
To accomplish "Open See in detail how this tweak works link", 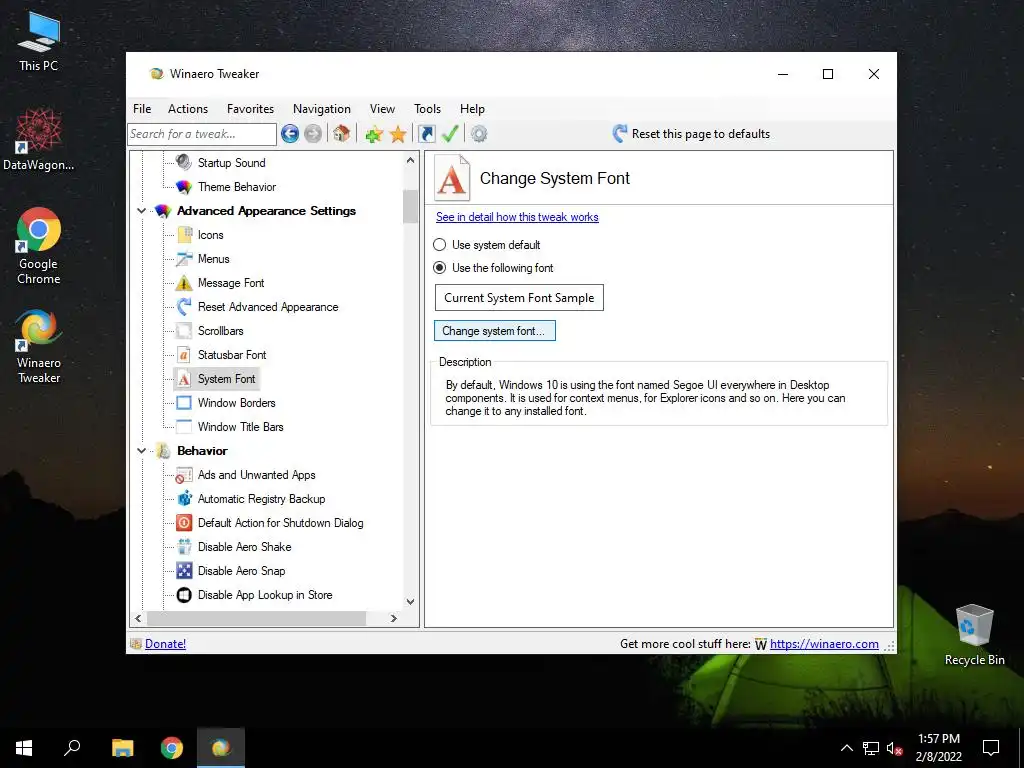I will [x=517, y=217].
